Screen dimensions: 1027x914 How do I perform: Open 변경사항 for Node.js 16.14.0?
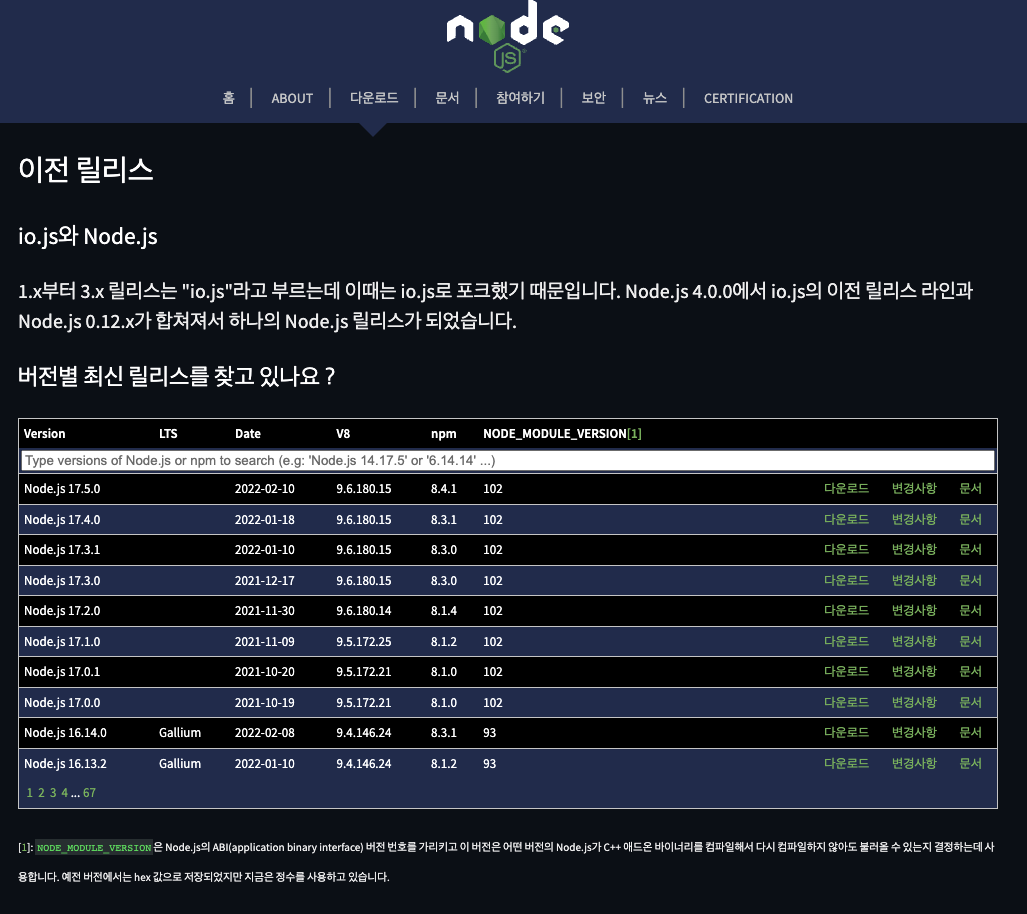click(914, 733)
